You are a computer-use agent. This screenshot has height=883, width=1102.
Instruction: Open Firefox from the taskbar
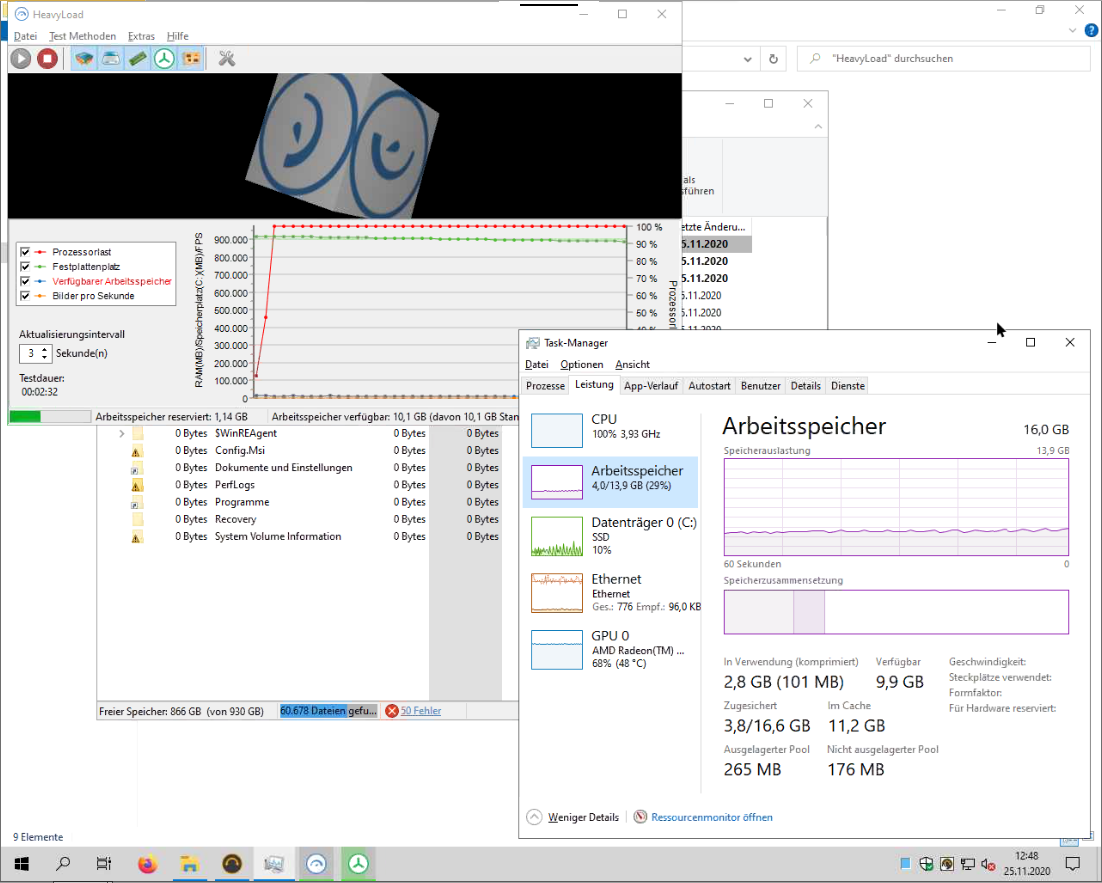(148, 864)
